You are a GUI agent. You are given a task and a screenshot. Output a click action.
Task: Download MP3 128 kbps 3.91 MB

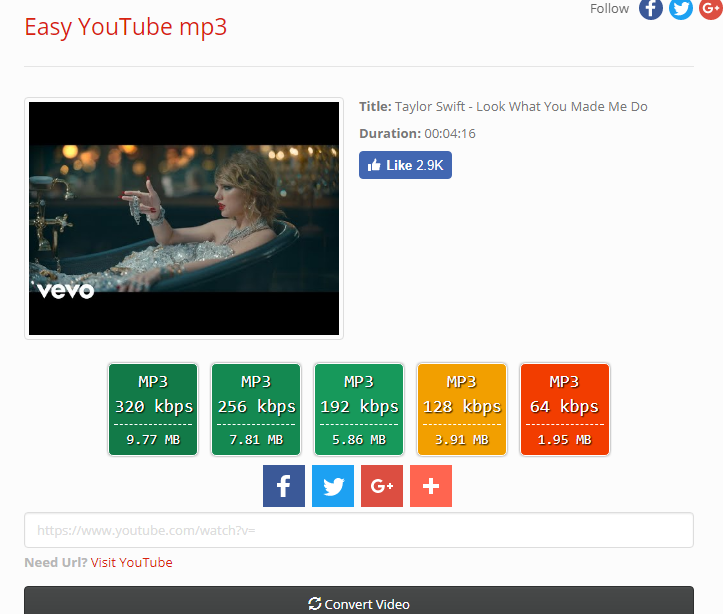click(x=462, y=409)
